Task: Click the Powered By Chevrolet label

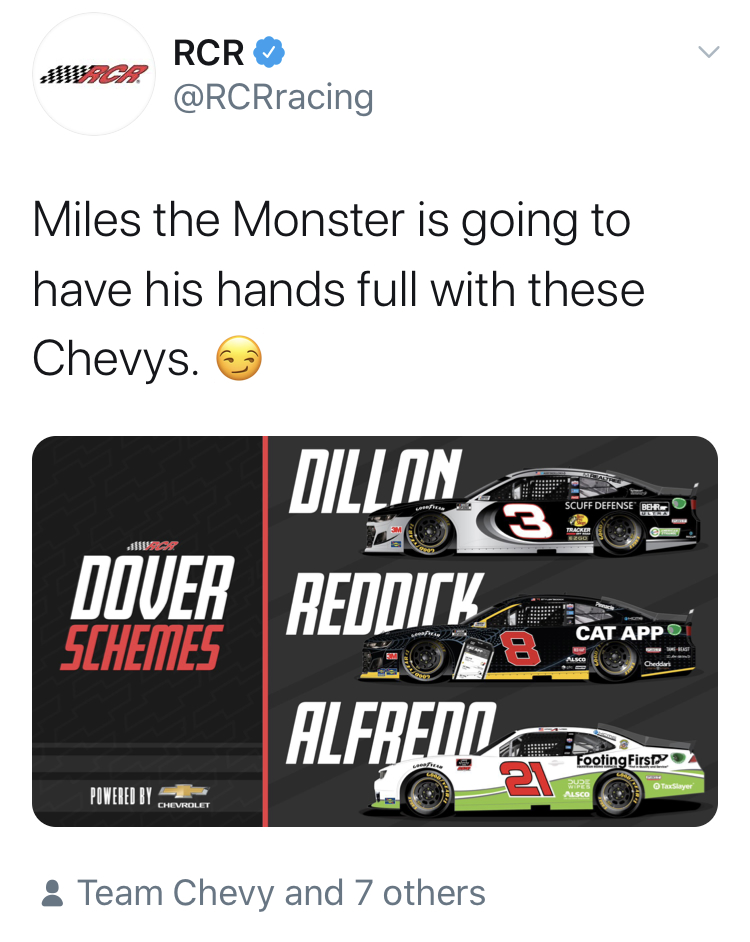Action: coord(150,795)
